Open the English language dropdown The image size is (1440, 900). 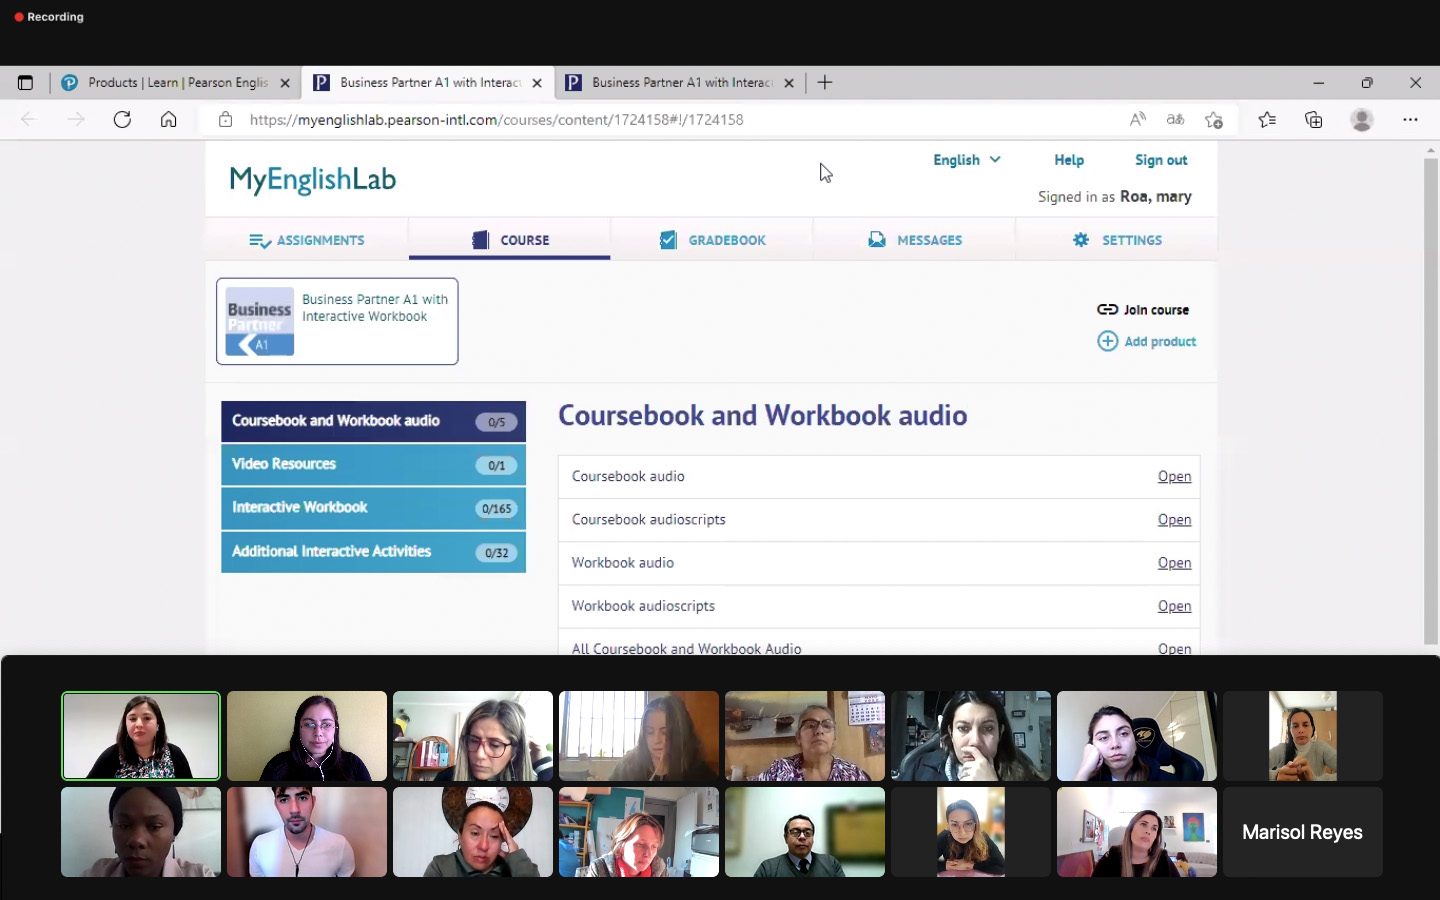click(967, 160)
